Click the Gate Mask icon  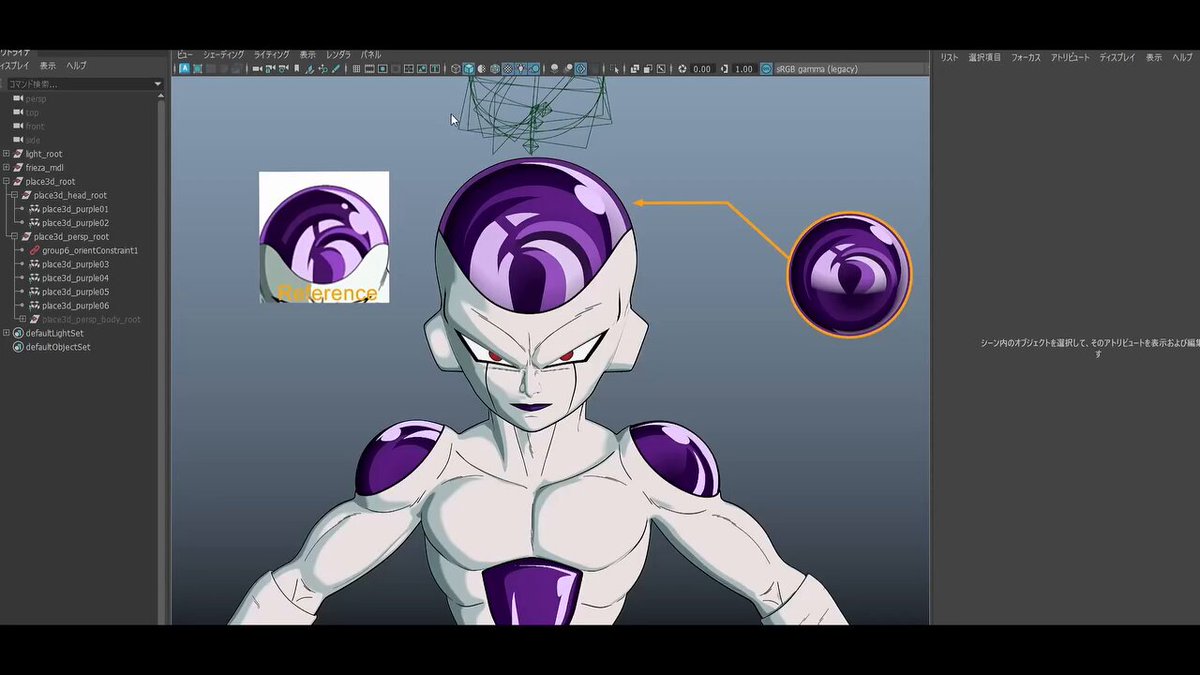pyautogui.click(x=395, y=69)
